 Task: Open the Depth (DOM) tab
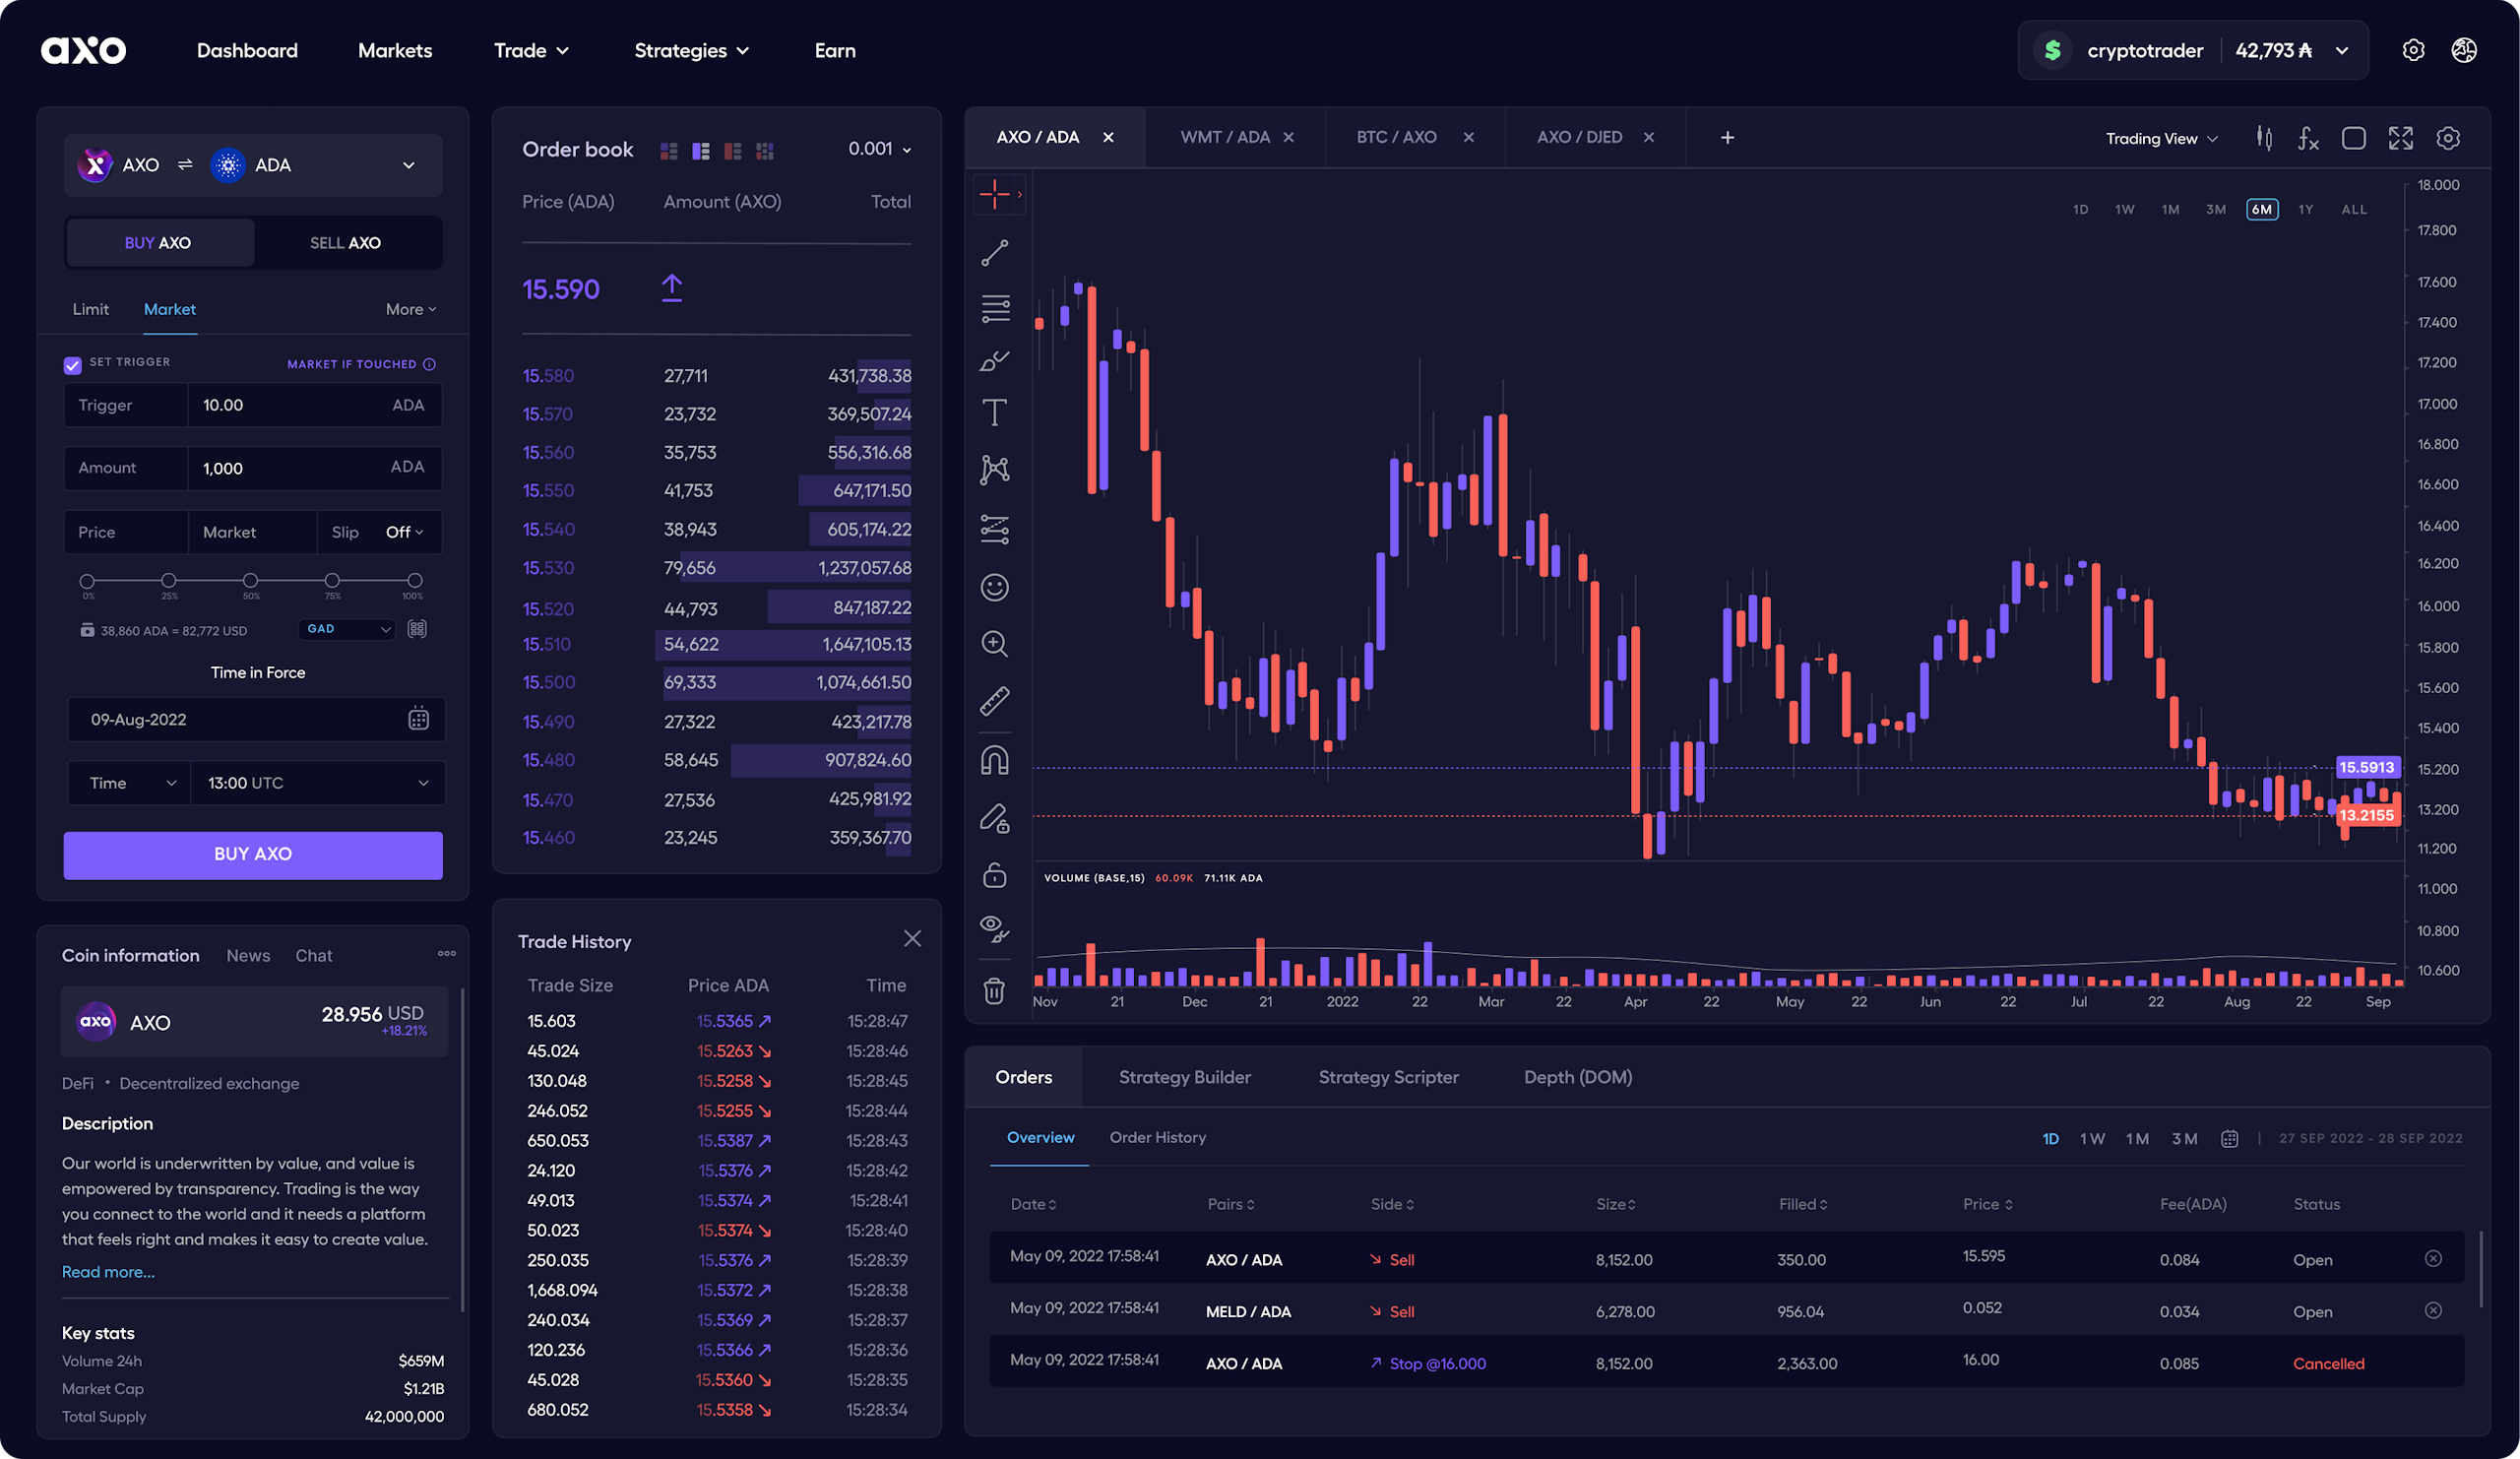click(x=1578, y=1077)
